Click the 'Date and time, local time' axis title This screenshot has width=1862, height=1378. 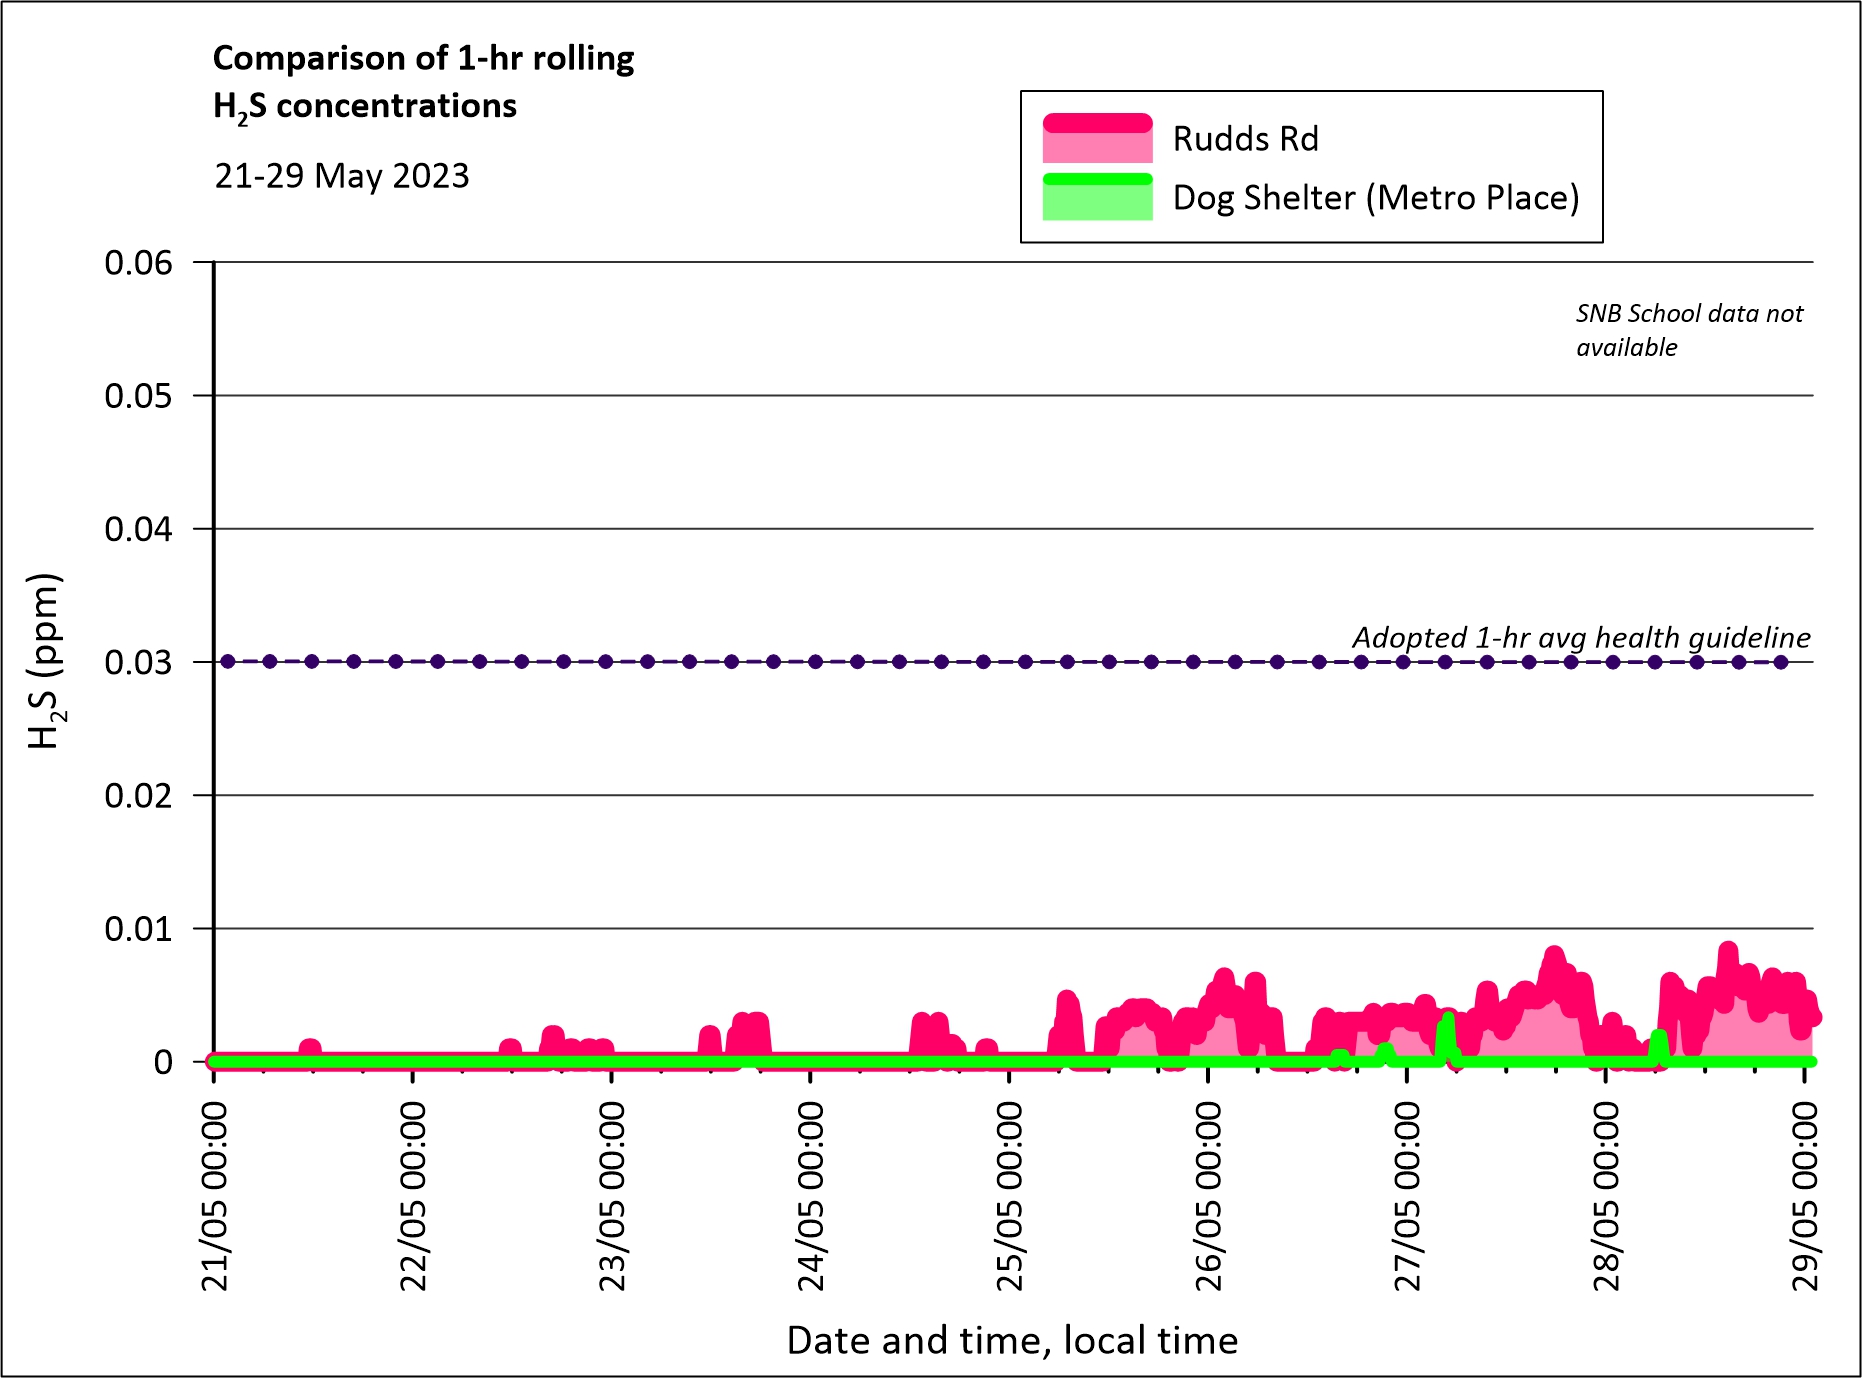[x=1012, y=1340]
